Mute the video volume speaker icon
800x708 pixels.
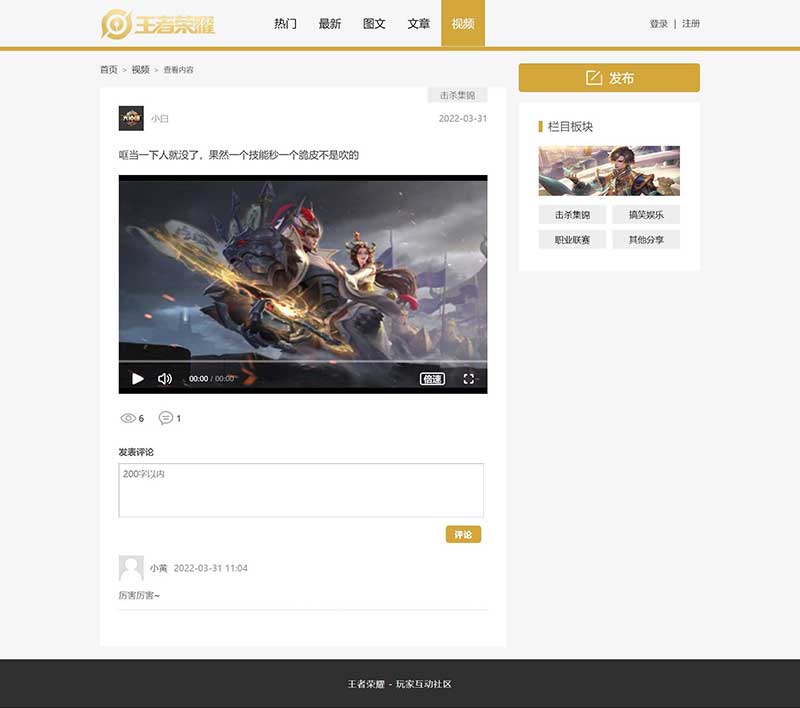[x=165, y=379]
